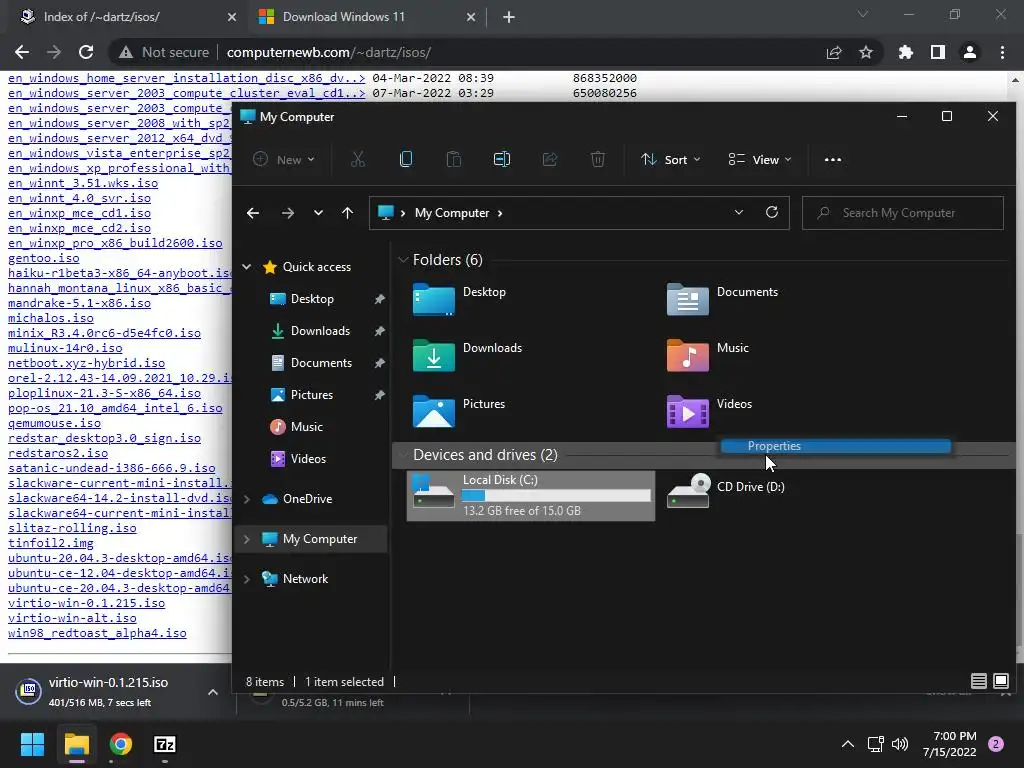Viewport: 1024px width, 768px height.
Task: Open Windows Start menu
Action: click(x=32, y=744)
